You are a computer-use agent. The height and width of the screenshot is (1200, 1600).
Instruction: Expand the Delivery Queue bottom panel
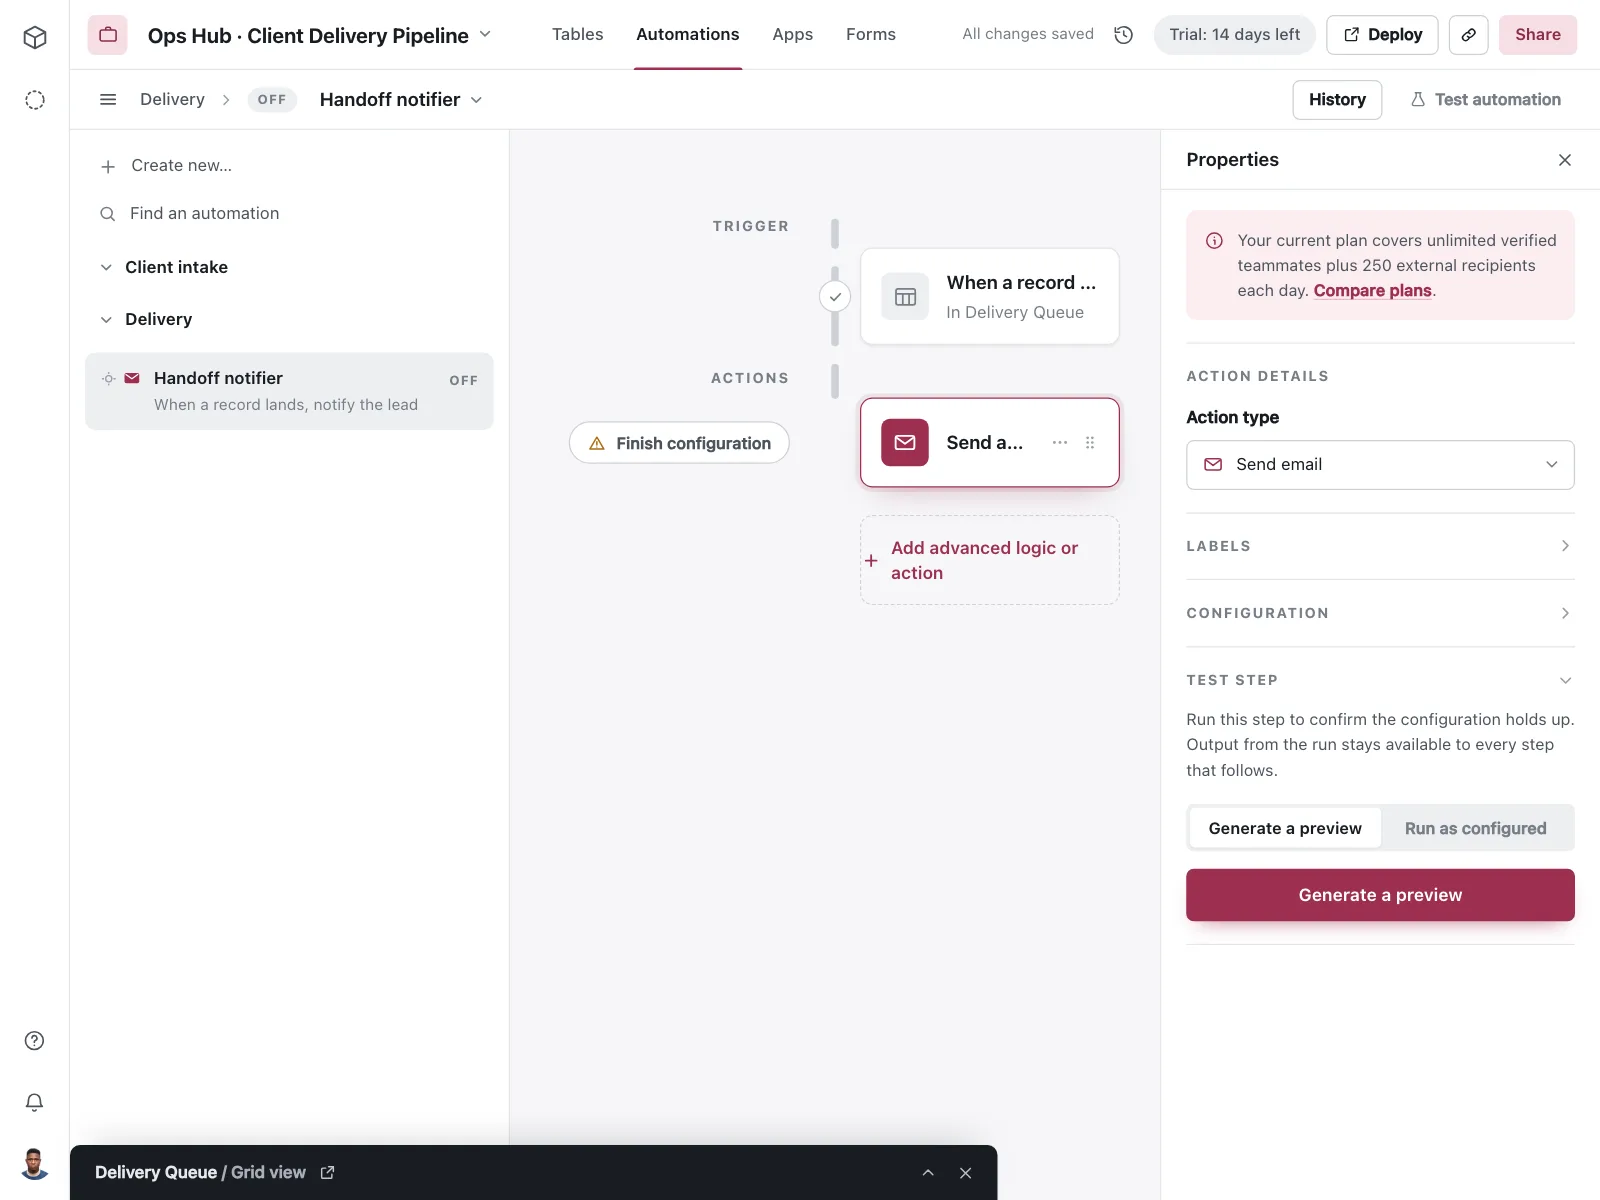coord(928,1173)
